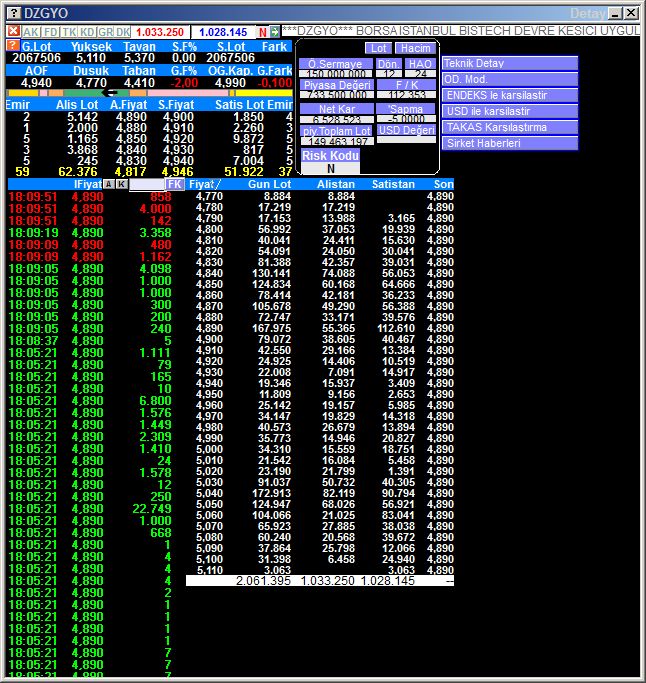Click the Ö.Sermaye label

[x=335, y=64]
